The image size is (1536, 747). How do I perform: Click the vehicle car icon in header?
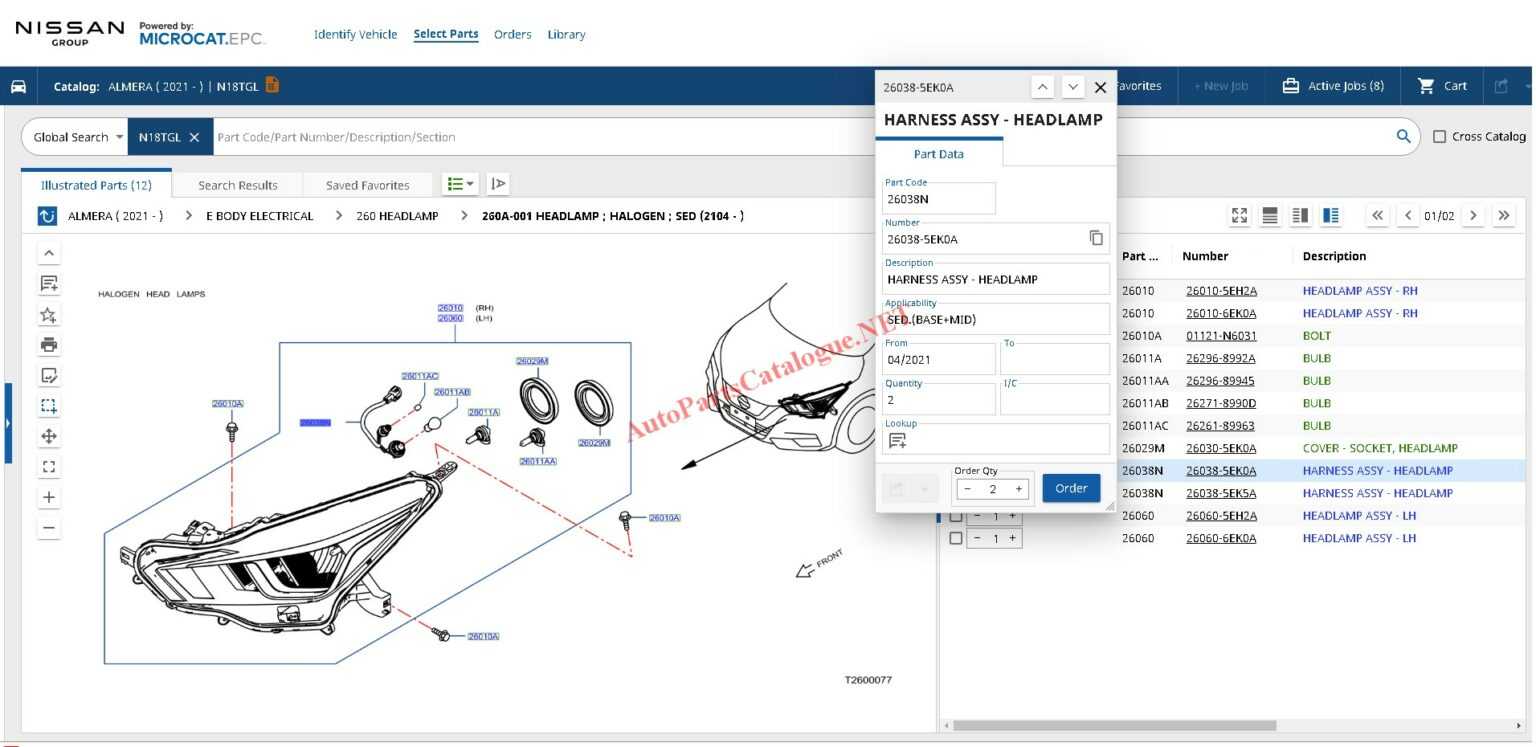(x=18, y=86)
